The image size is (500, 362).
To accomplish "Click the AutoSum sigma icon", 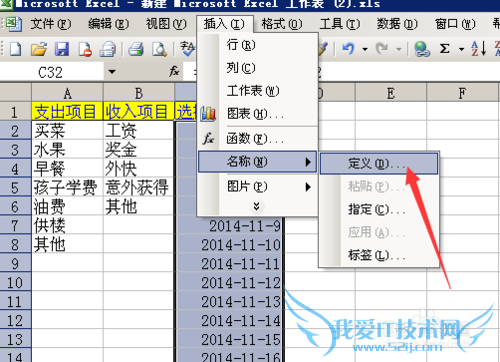I will click(444, 49).
